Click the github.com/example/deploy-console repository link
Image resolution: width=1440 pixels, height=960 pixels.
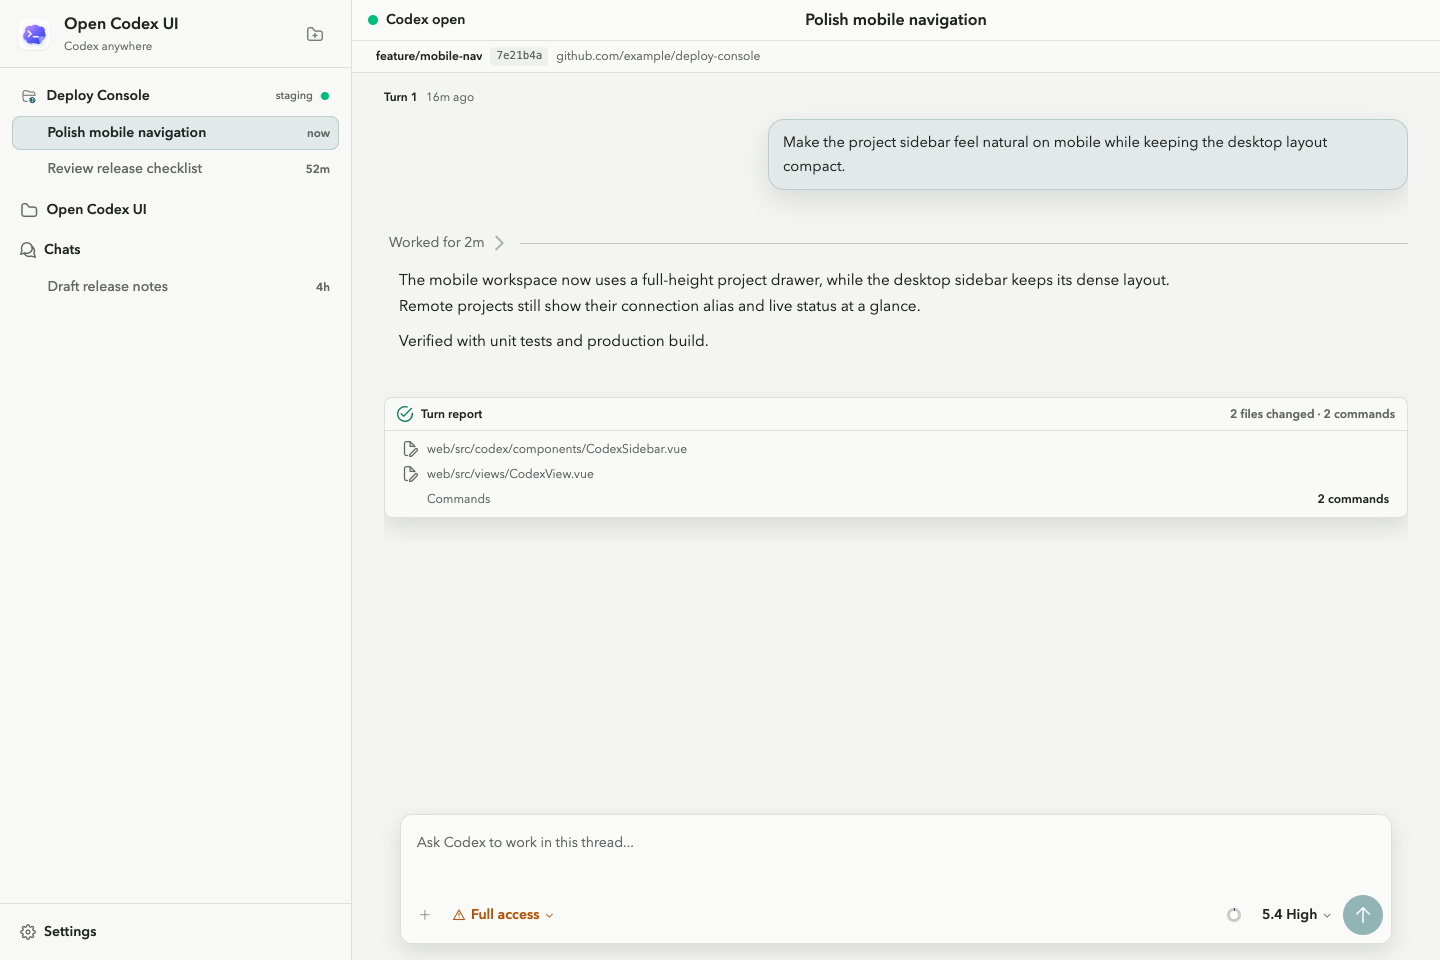(x=658, y=56)
